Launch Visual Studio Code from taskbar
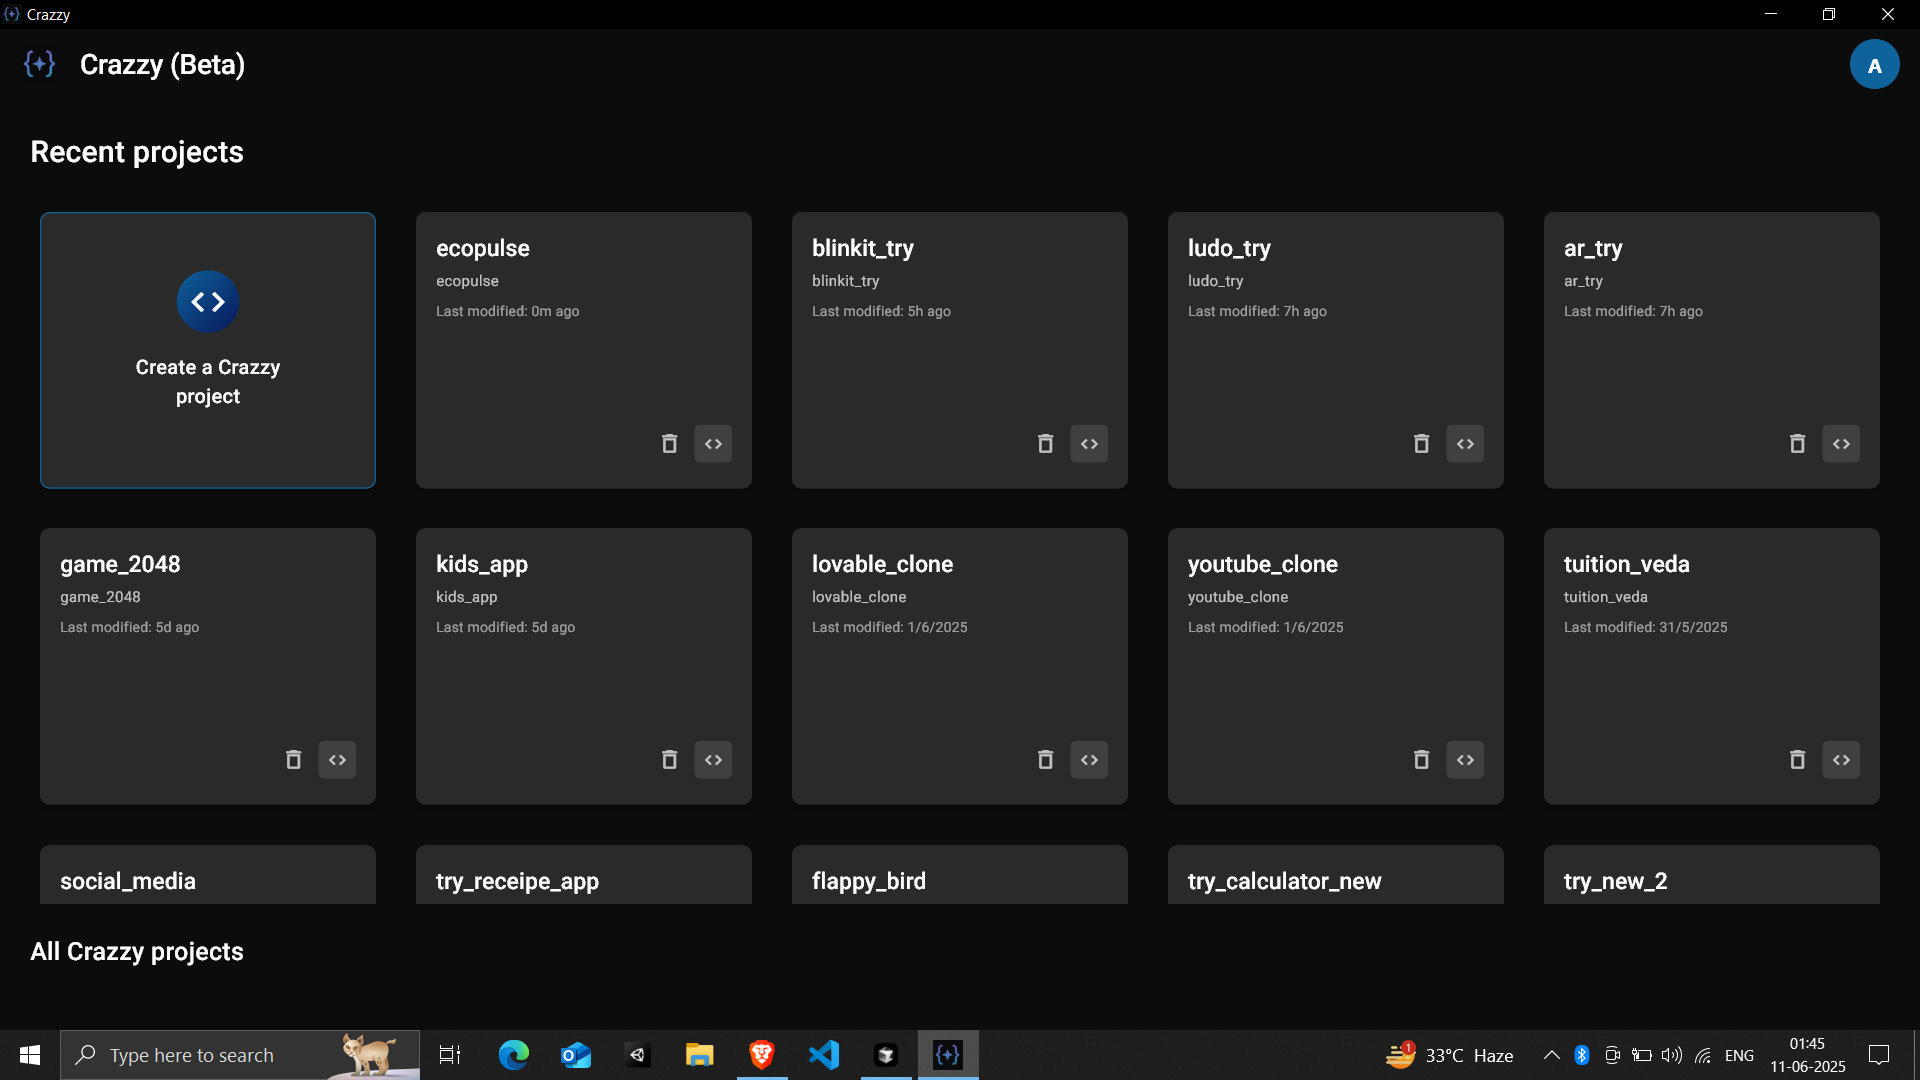Screen dimensions: 1920x1080 coord(823,1054)
